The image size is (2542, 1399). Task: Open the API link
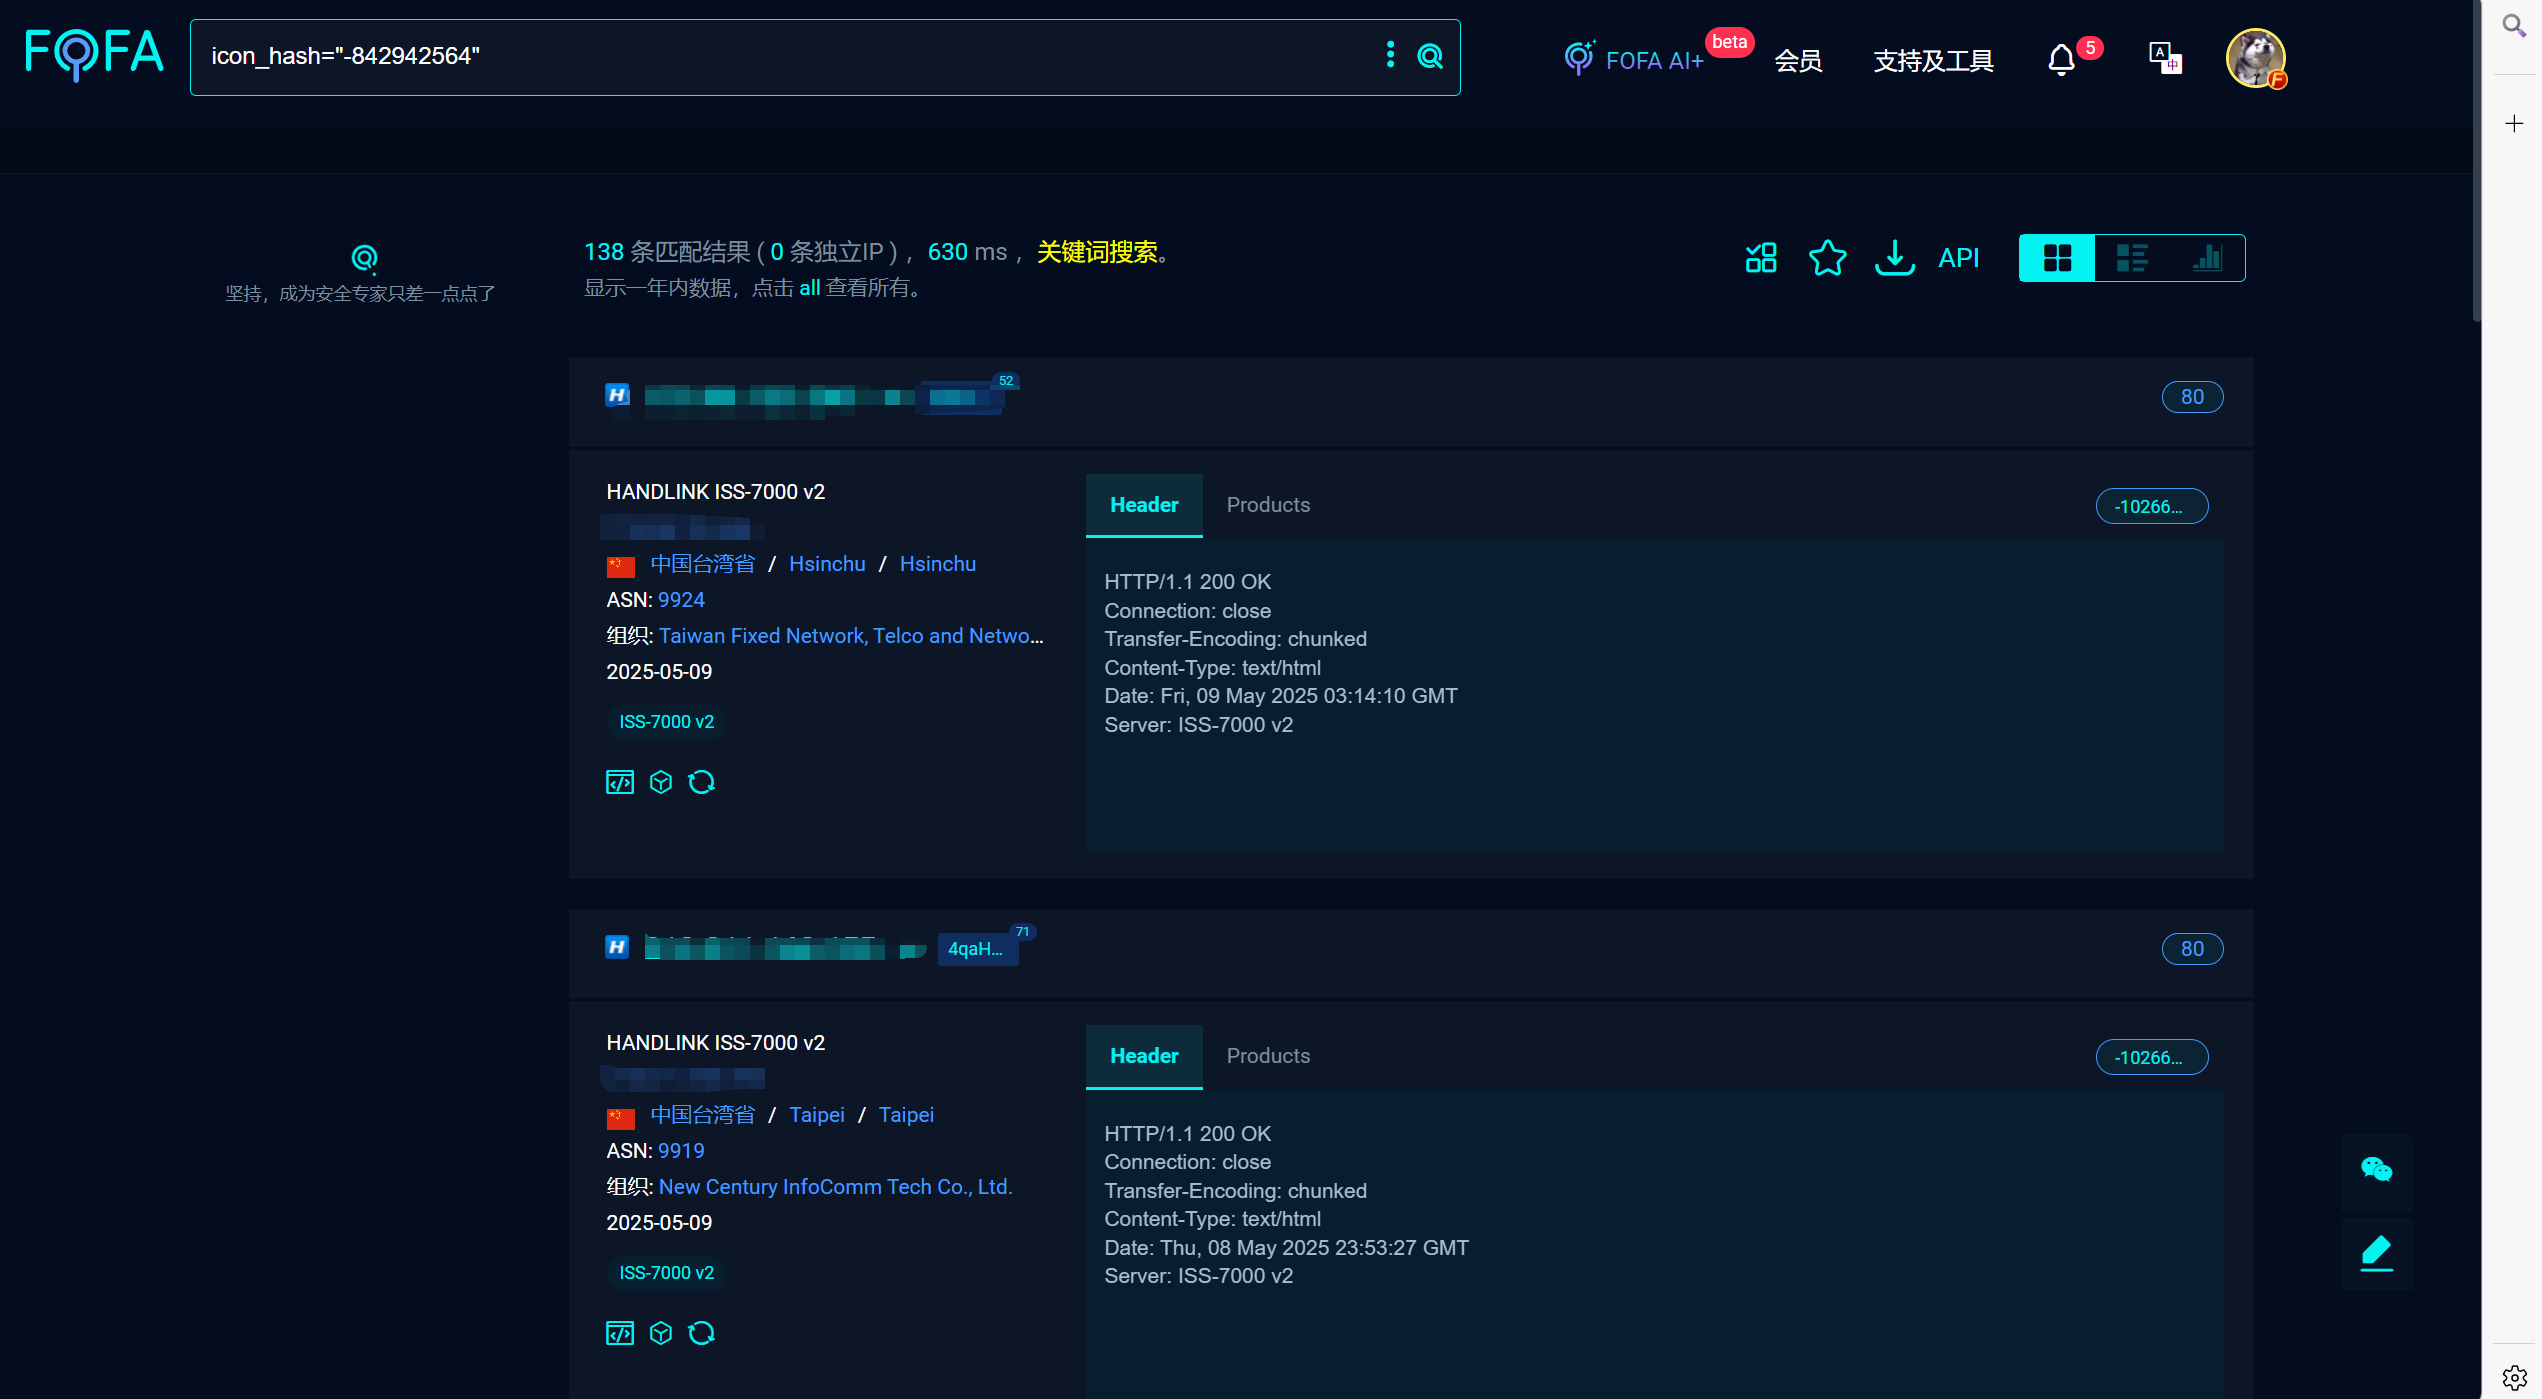click(1958, 258)
